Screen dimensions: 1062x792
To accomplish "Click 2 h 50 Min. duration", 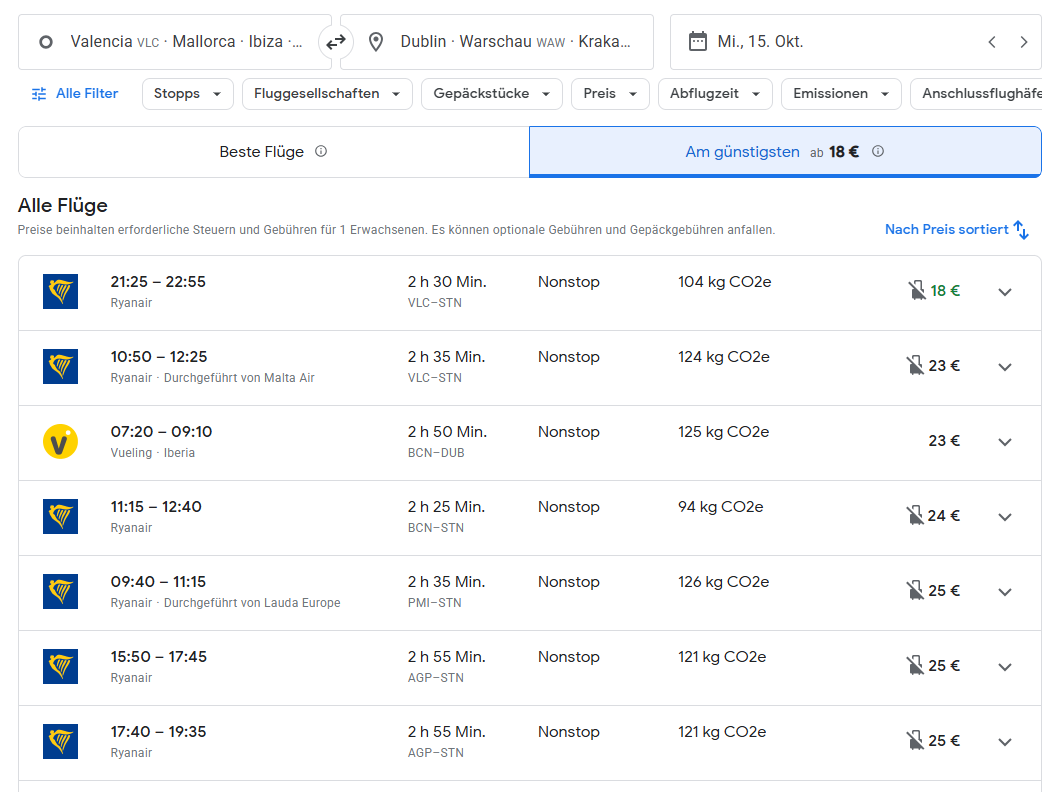I will 447,432.
